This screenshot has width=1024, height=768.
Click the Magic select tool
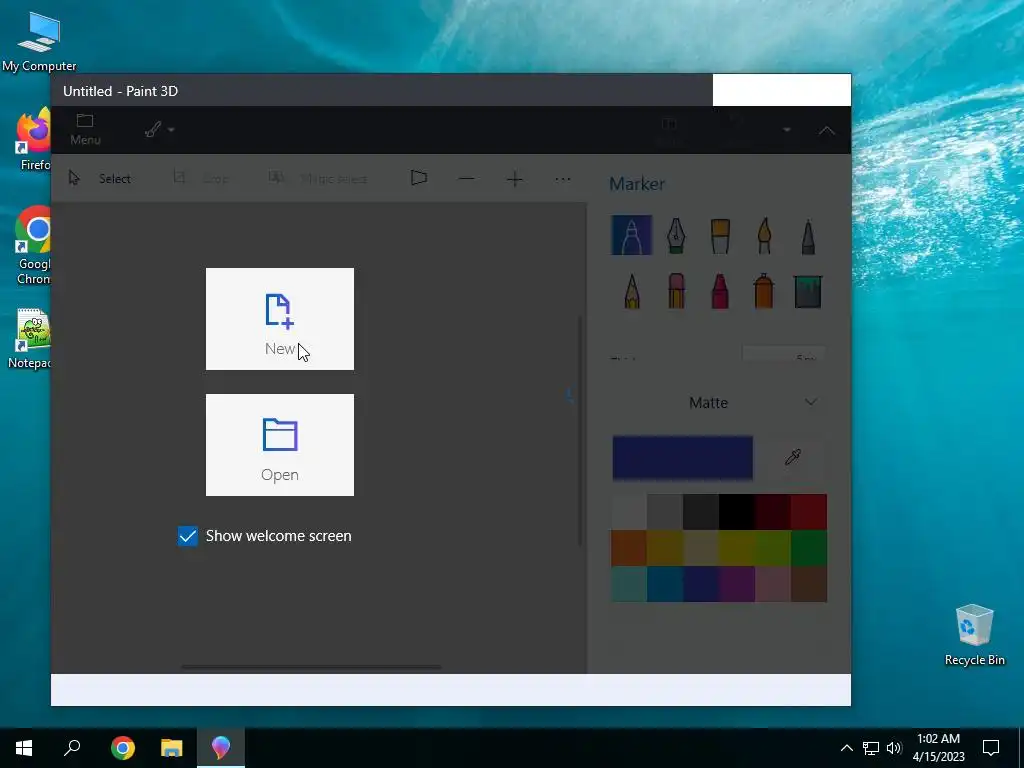pyautogui.click(x=318, y=178)
